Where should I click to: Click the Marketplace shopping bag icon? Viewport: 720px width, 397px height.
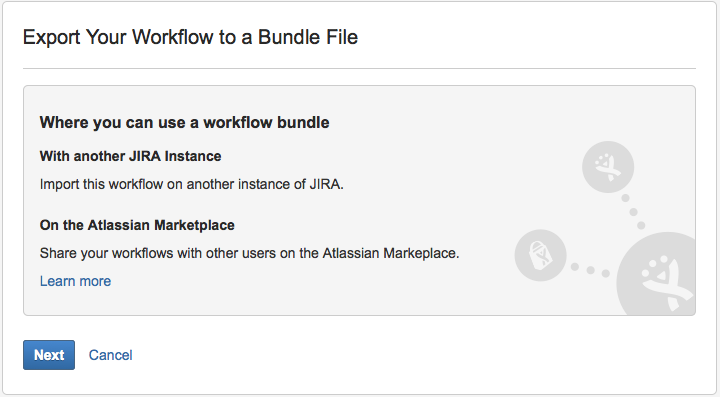540,255
